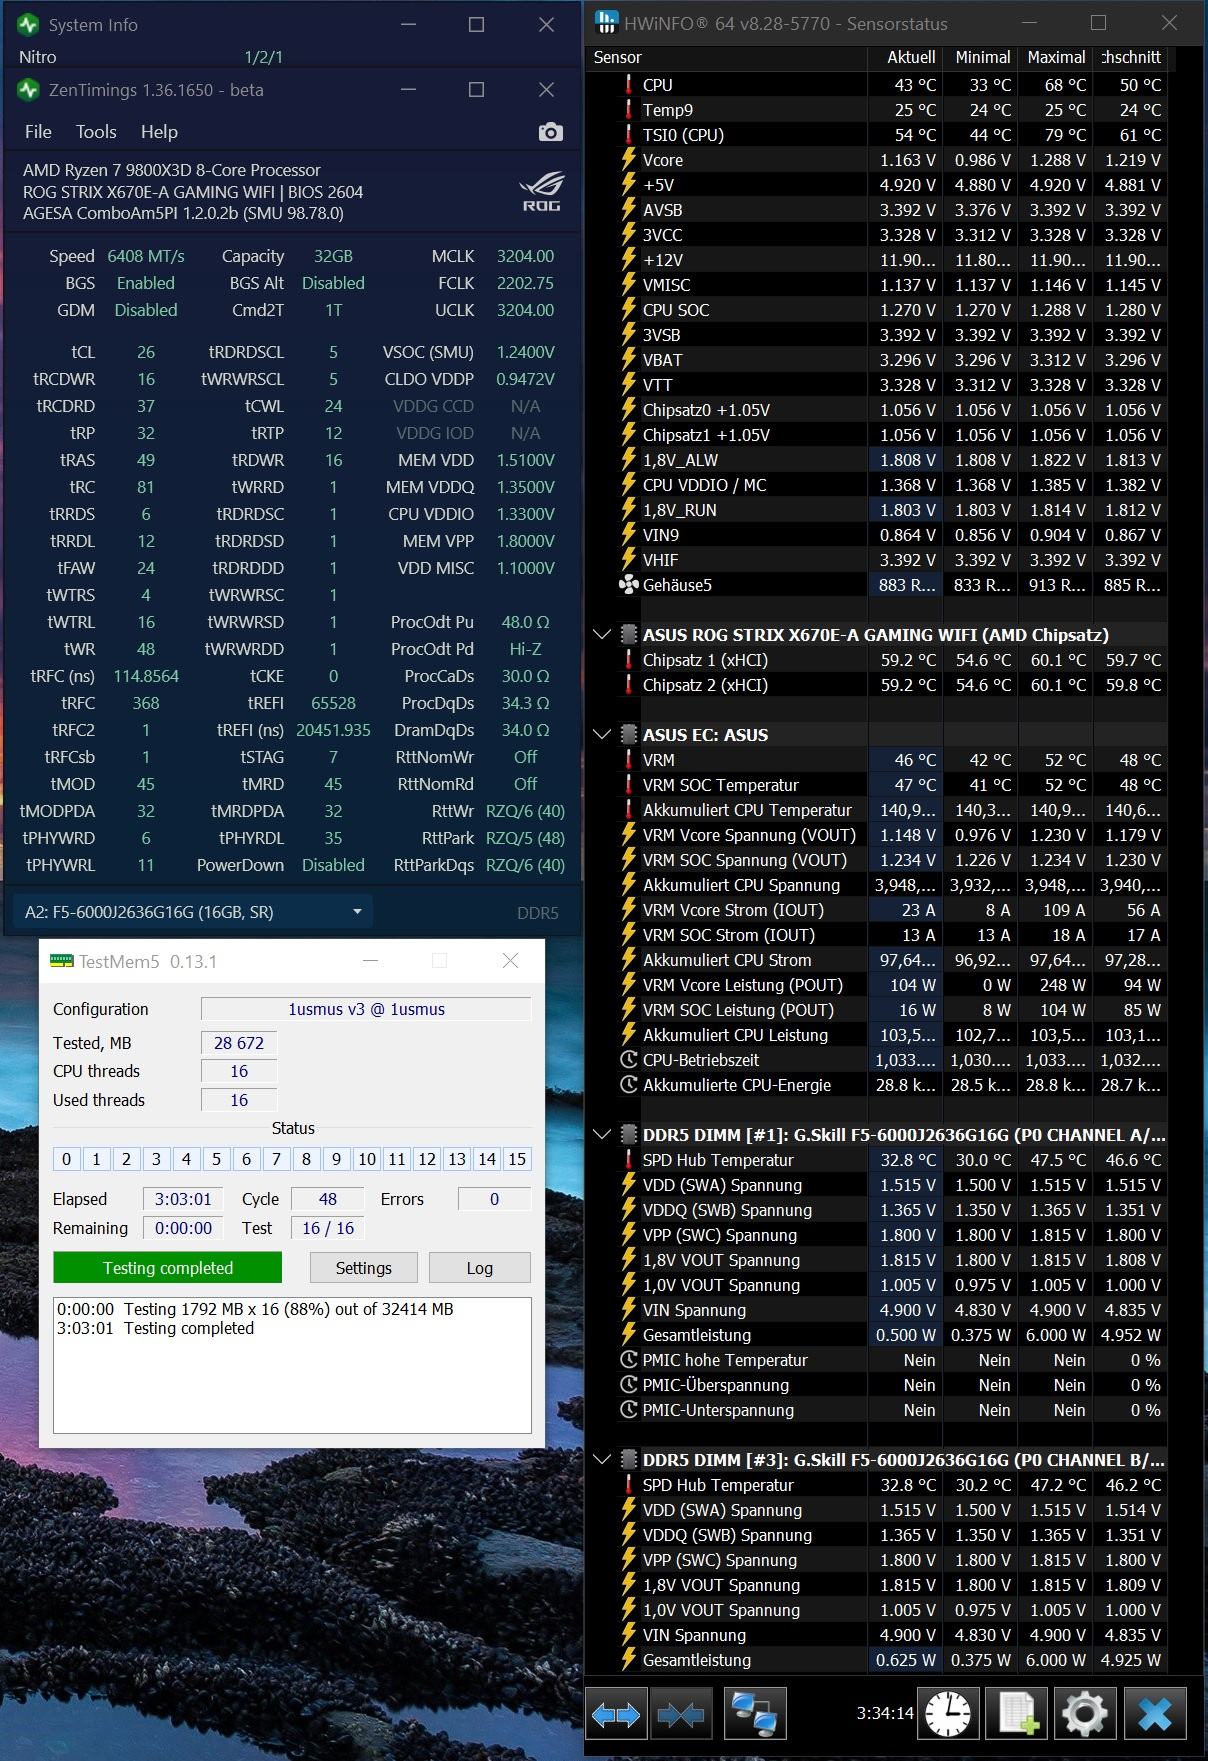Click the FCLK value 2202.75
This screenshot has width=1208, height=1761.
coord(525,283)
